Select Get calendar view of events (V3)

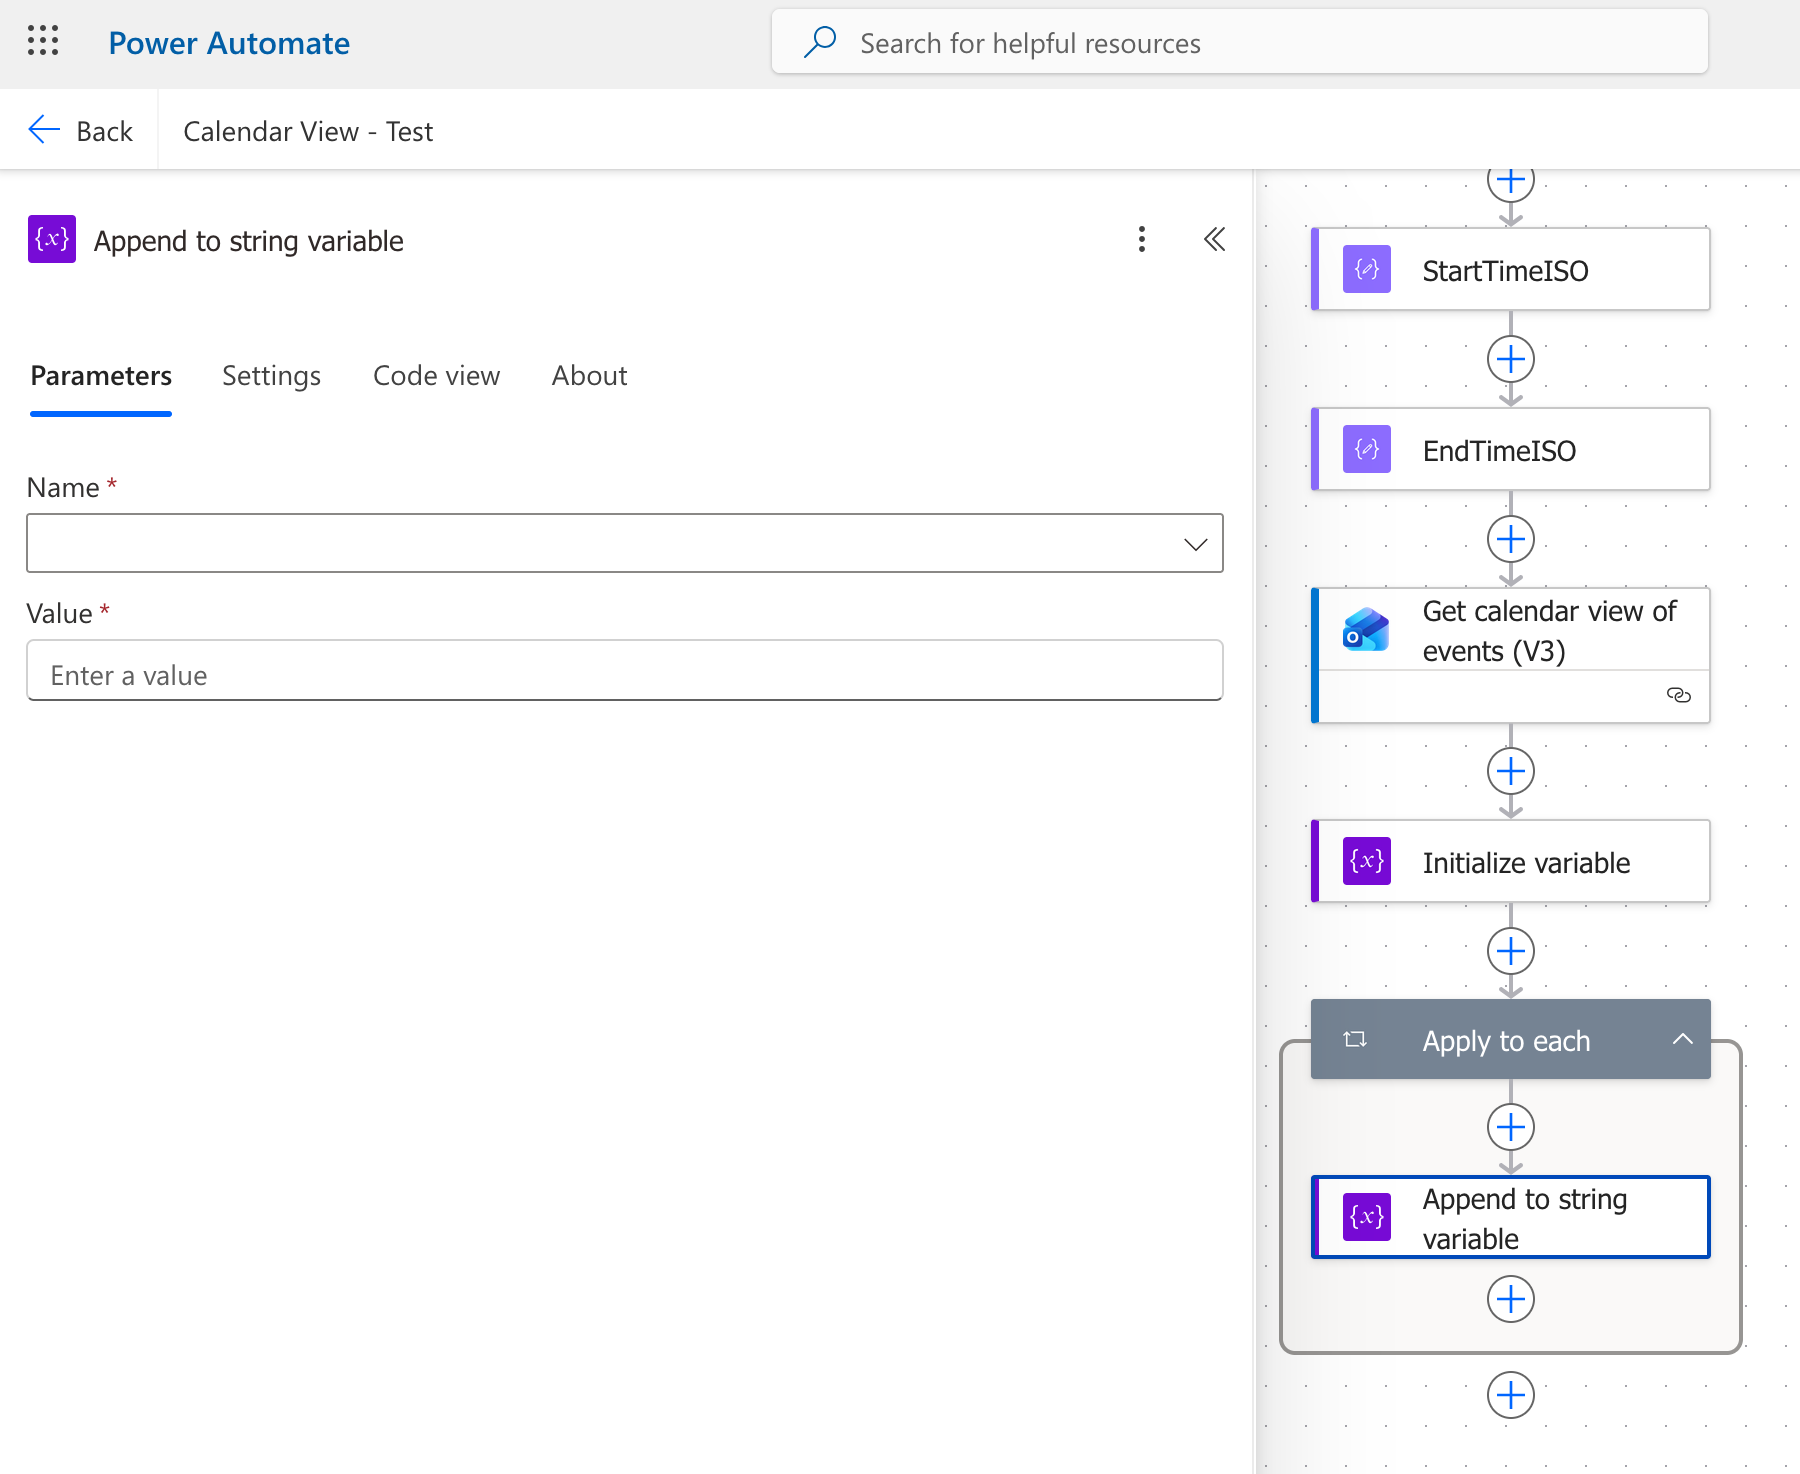1510,655
